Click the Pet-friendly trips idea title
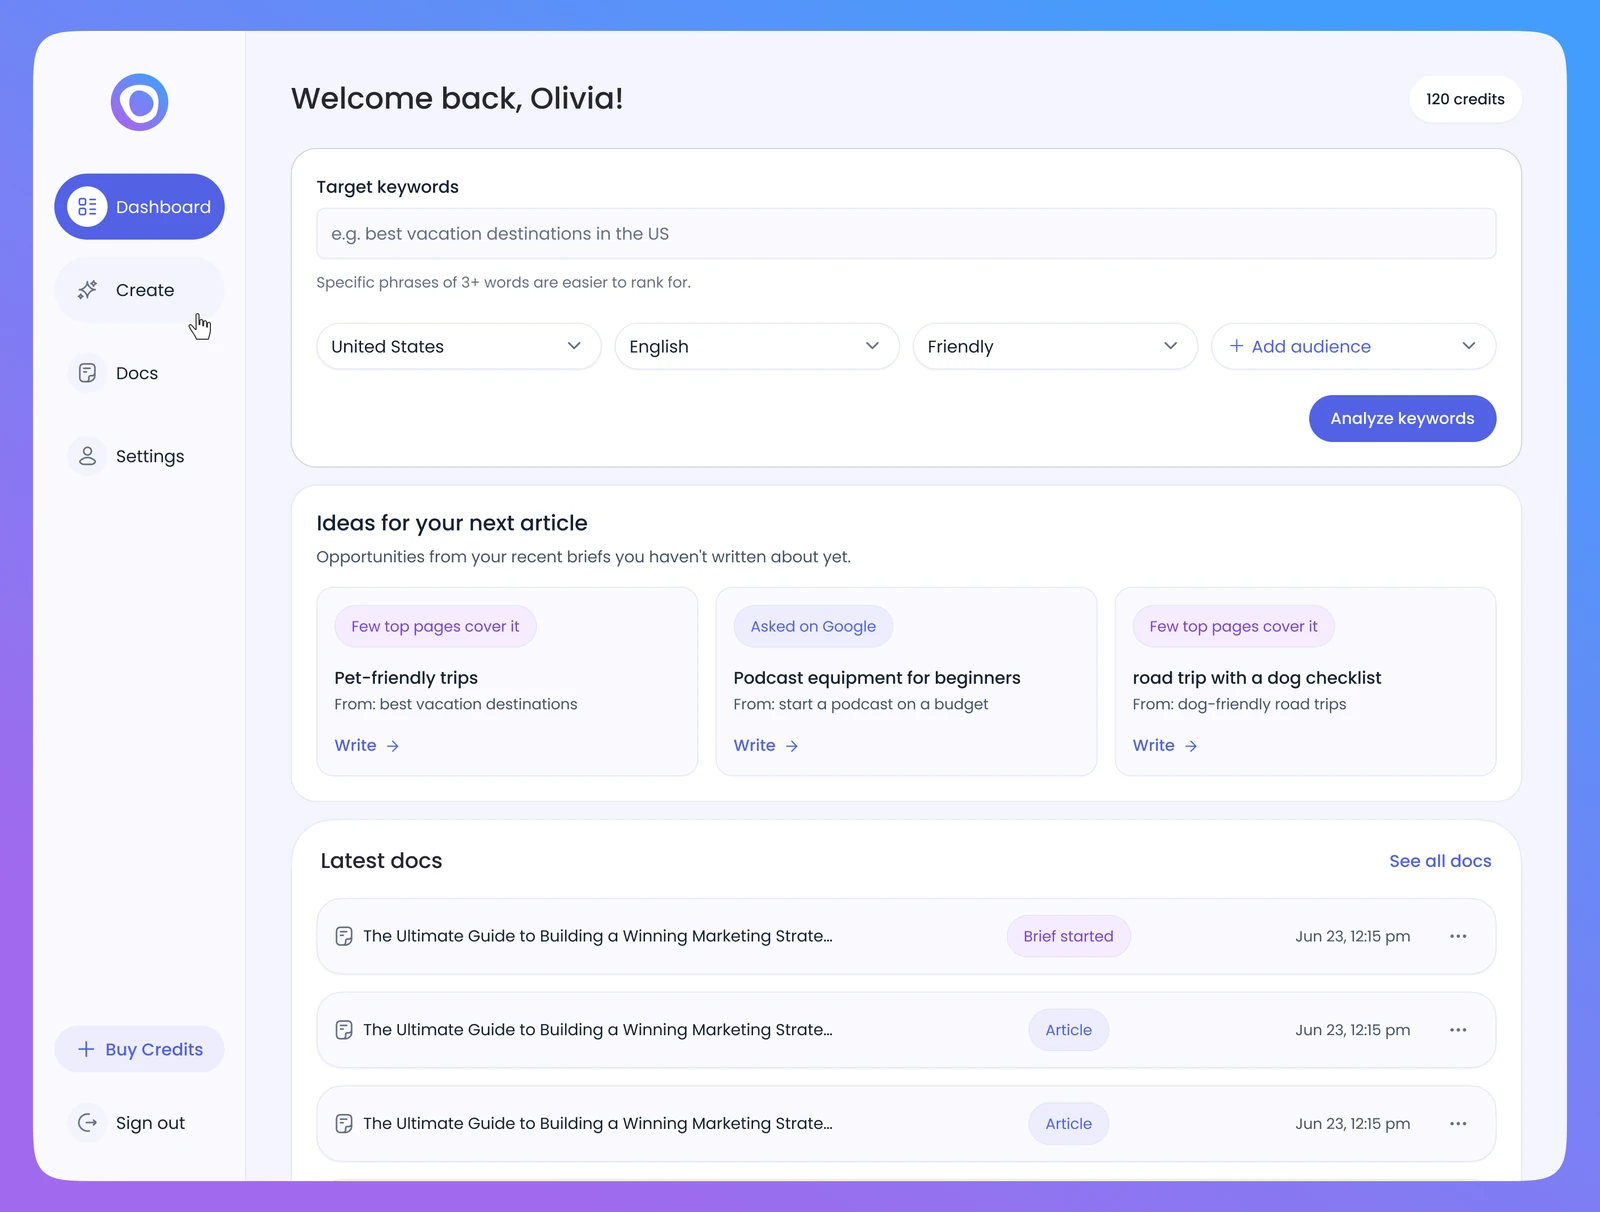 pos(406,678)
